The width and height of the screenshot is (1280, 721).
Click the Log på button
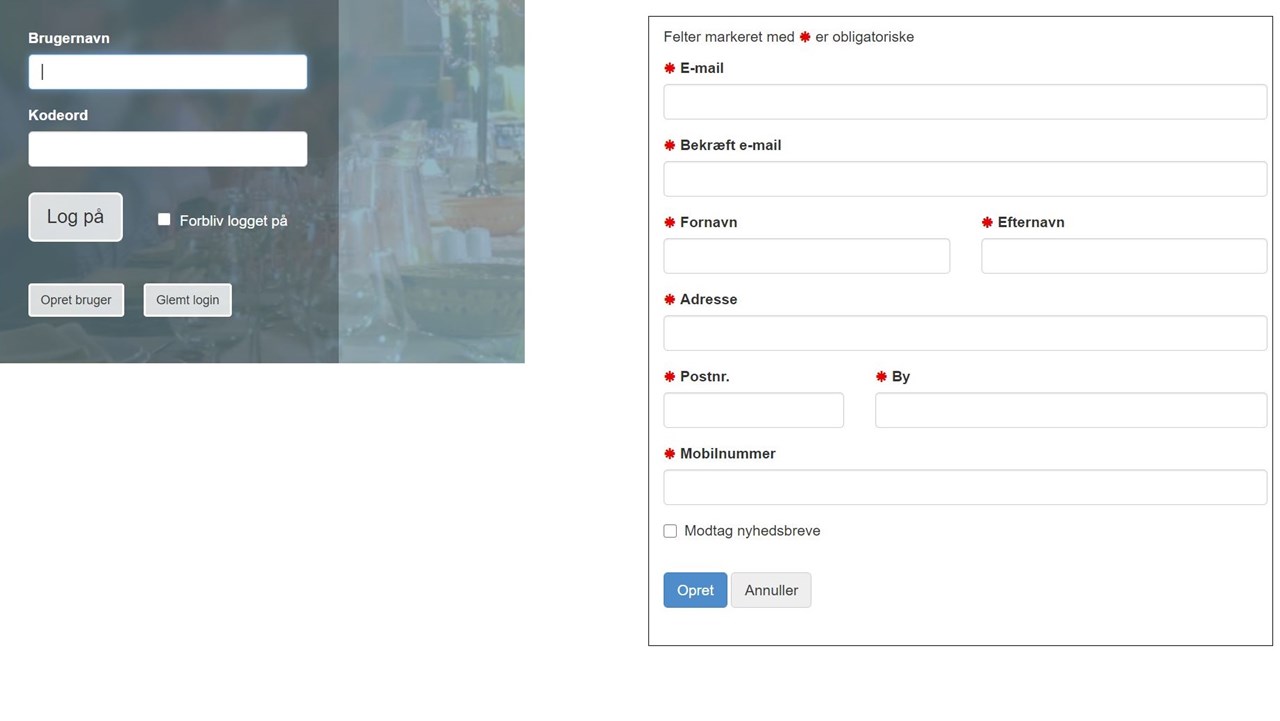[76, 217]
